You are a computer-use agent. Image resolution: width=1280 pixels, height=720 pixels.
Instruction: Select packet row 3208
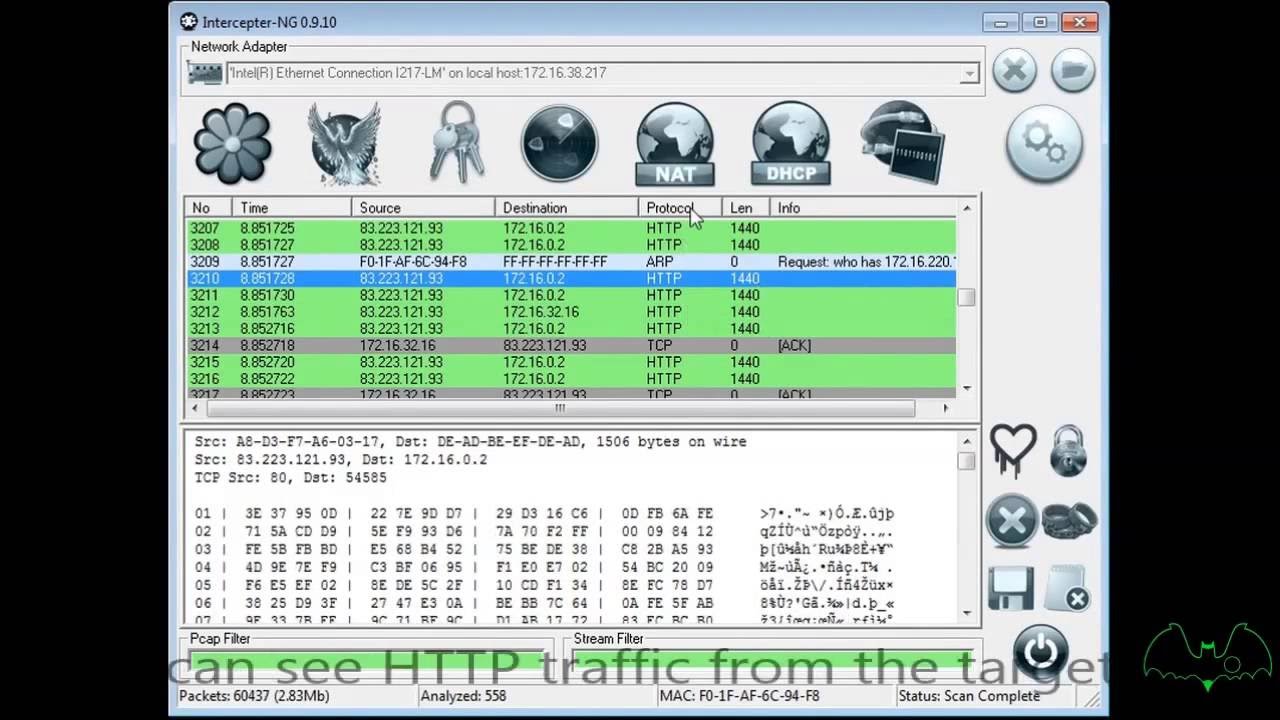click(x=571, y=245)
